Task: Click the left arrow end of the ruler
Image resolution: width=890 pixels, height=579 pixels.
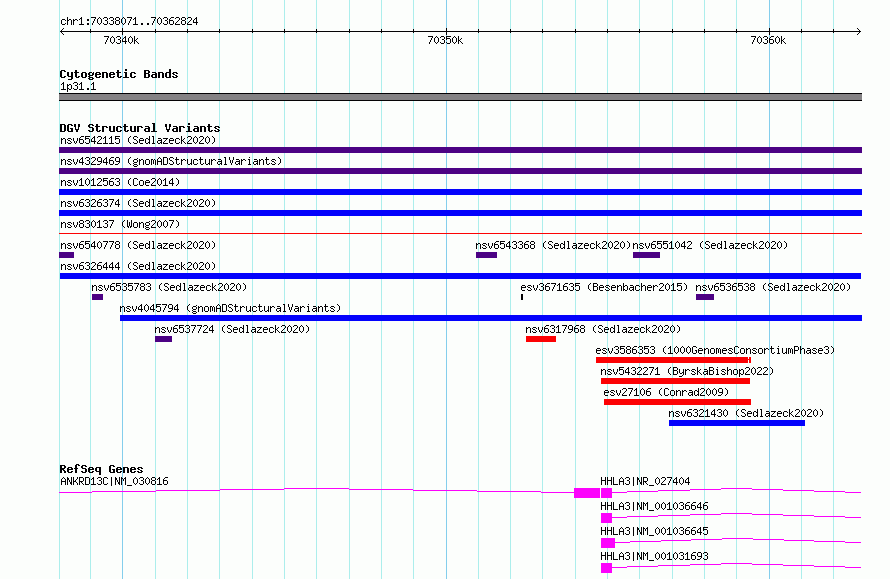Action: [x=62, y=31]
